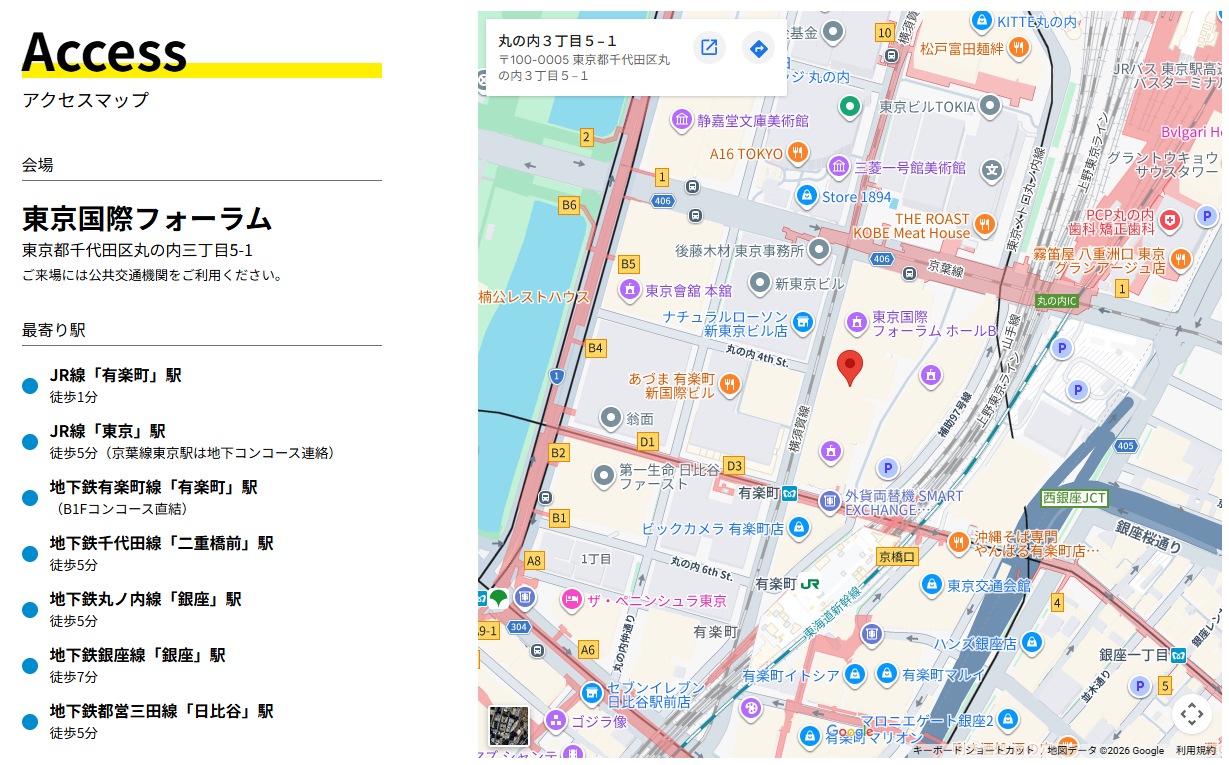Open the 翁面 gray marker
This screenshot has height=765, width=1229.
click(x=611, y=417)
